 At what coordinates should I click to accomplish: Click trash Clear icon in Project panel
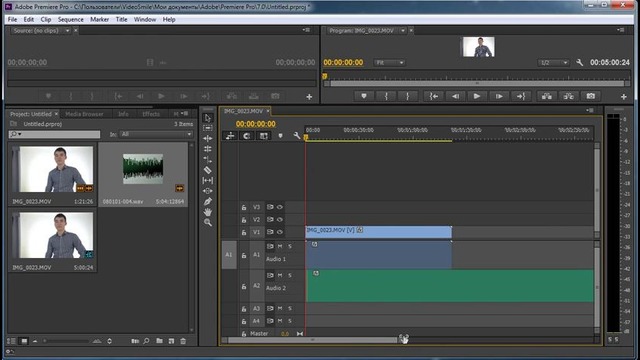(183, 341)
